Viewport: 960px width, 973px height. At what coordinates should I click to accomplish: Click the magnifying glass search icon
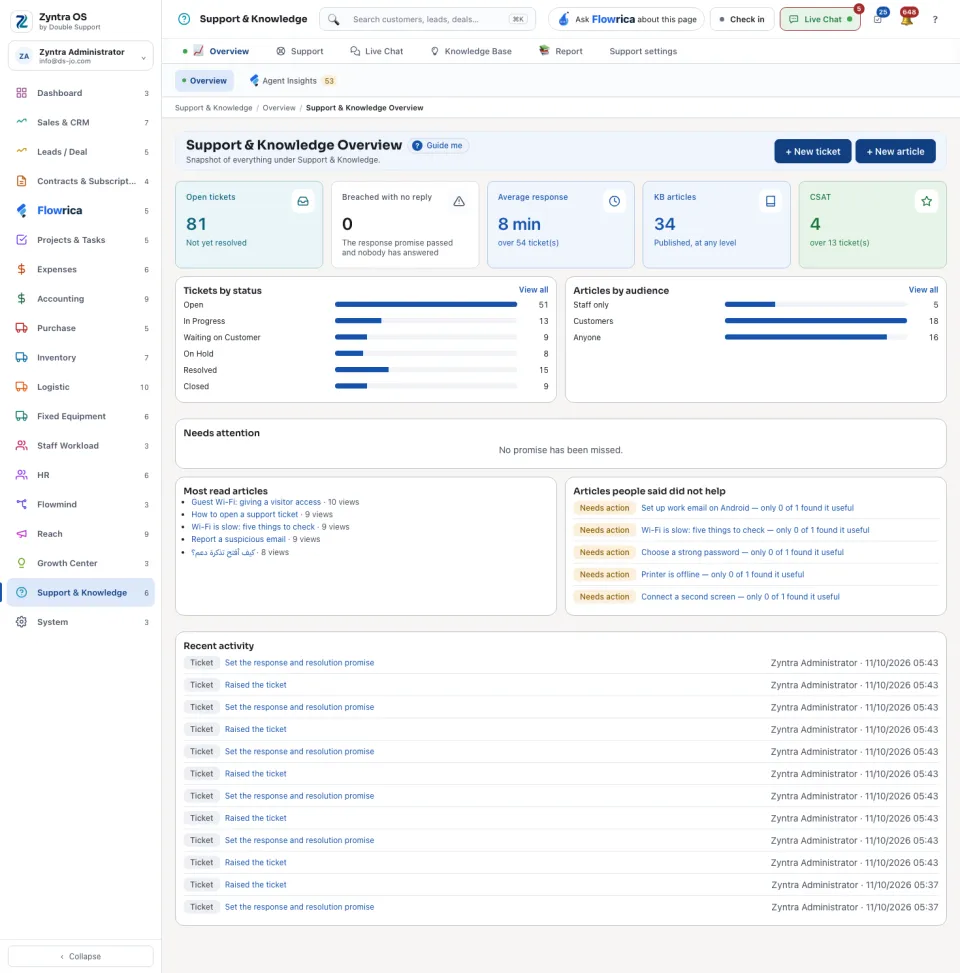pyautogui.click(x=334, y=19)
